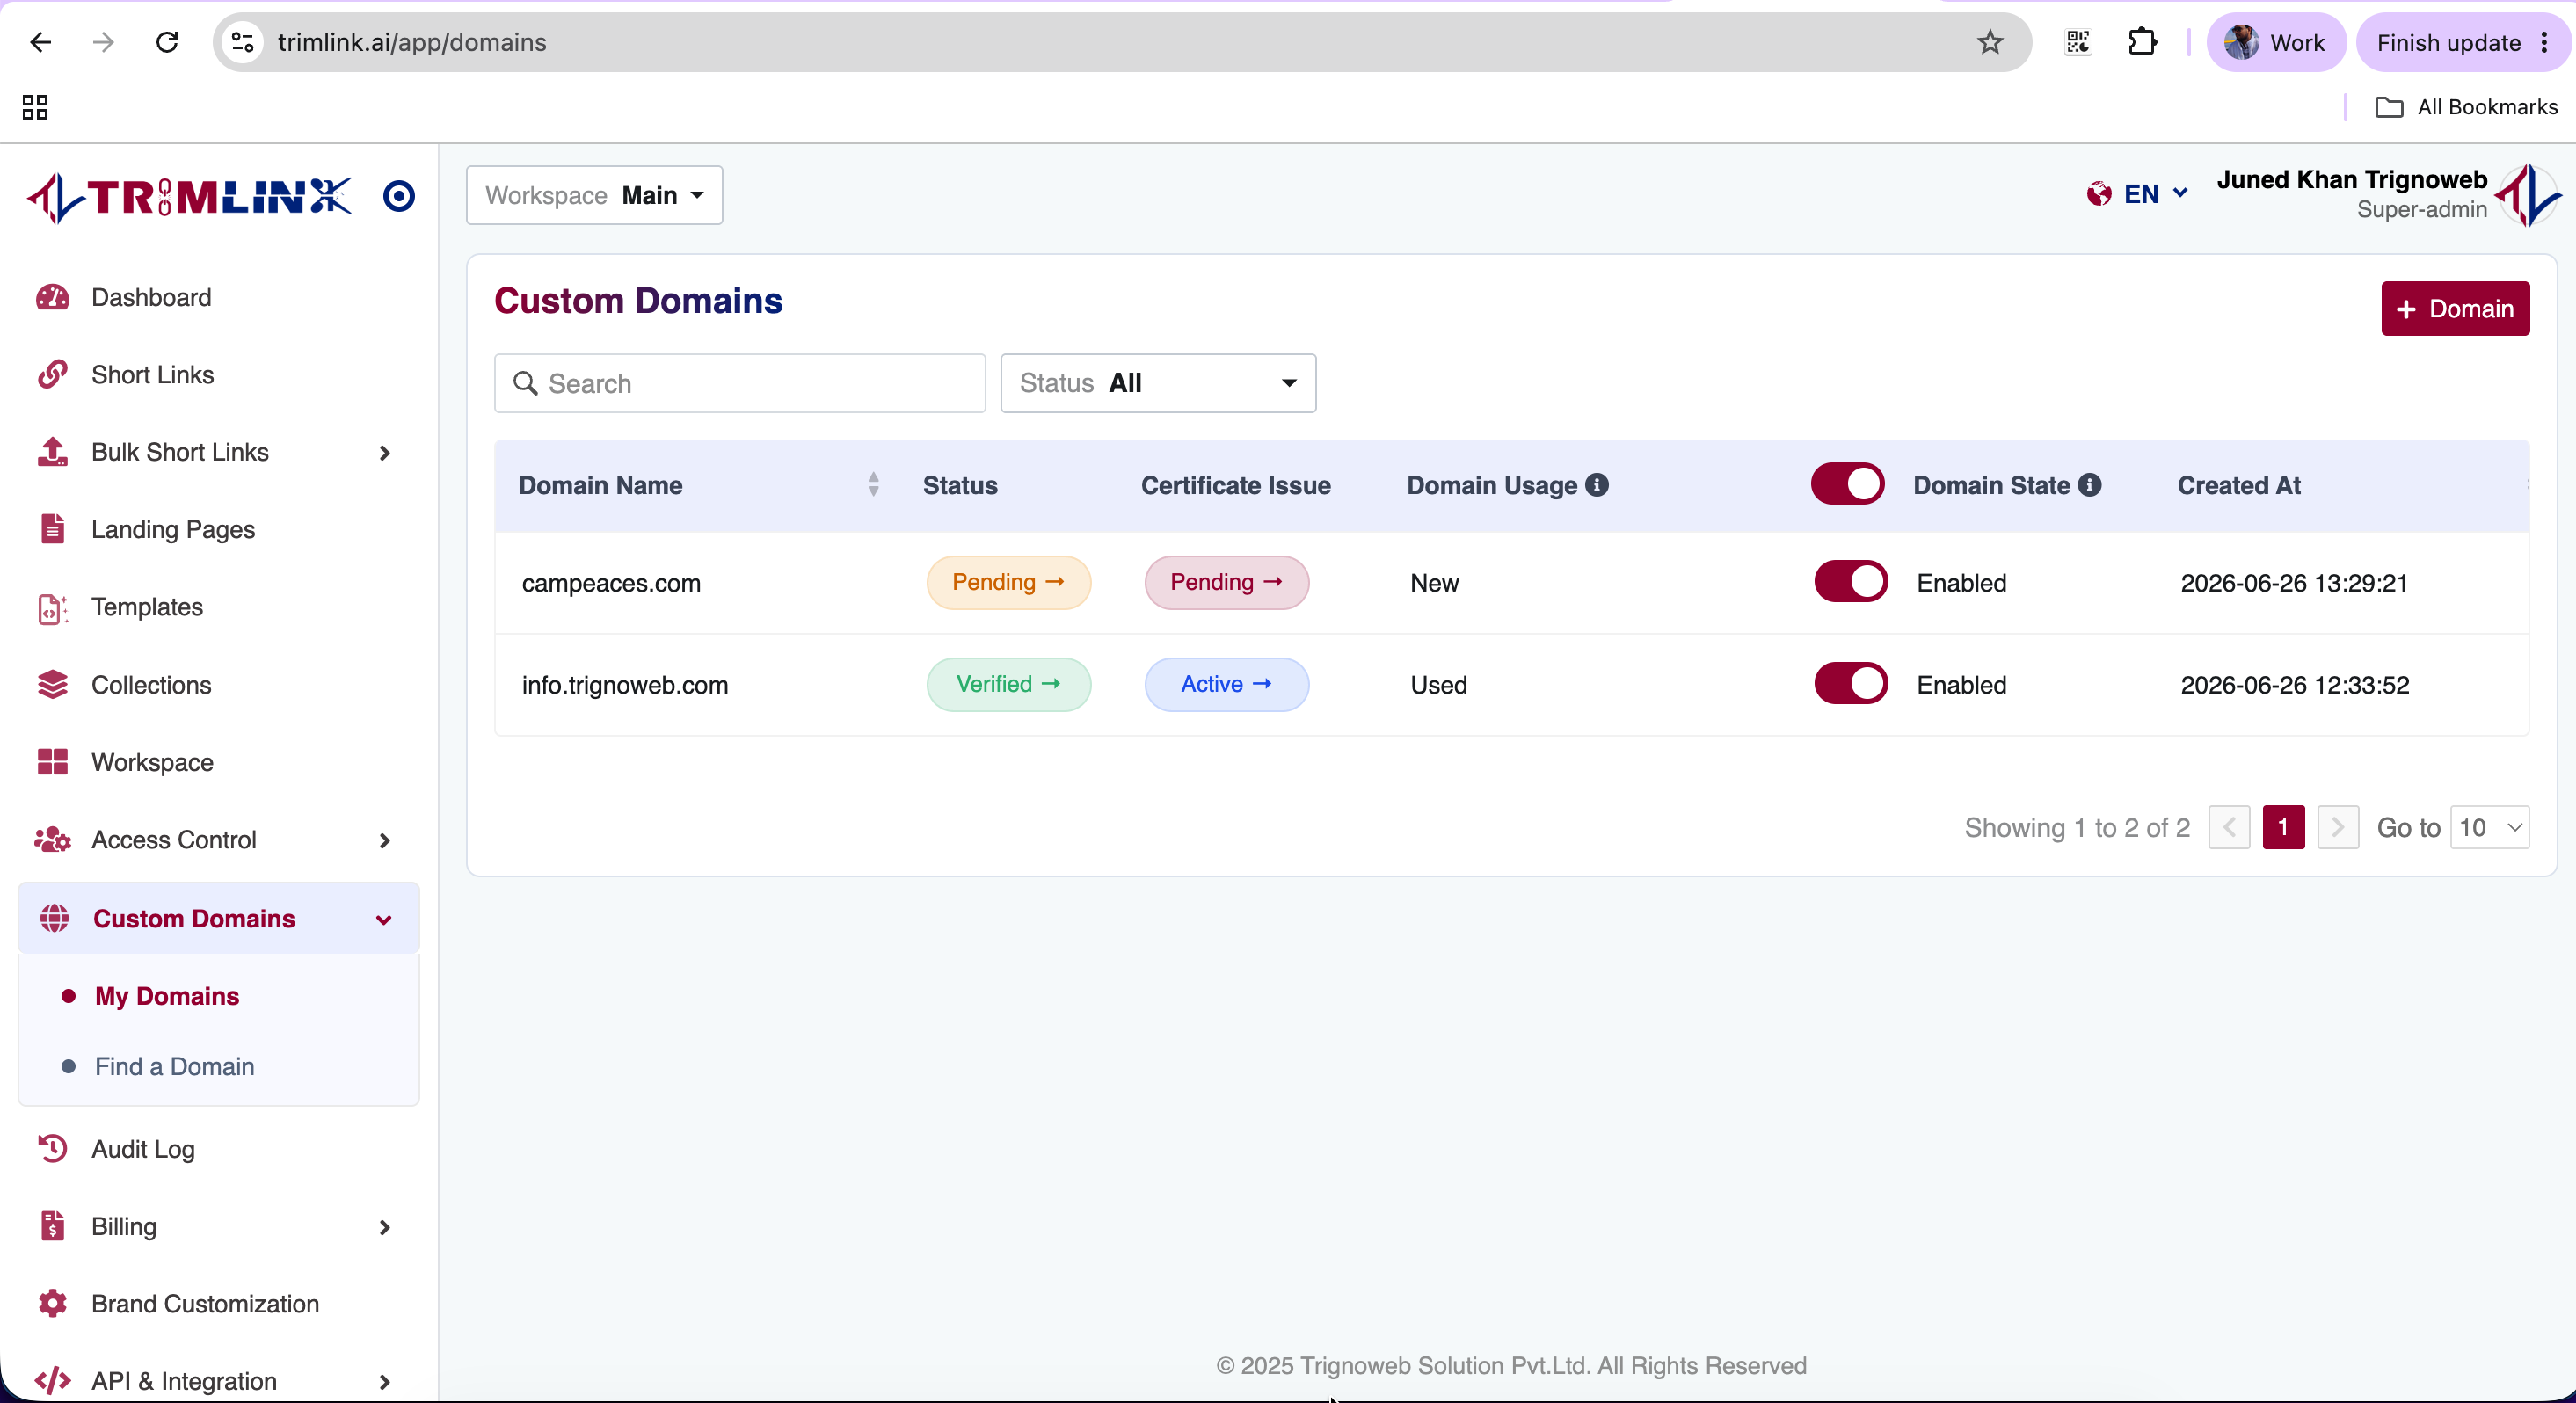
Task: Click the Created At column header
Action: (x=2239, y=485)
